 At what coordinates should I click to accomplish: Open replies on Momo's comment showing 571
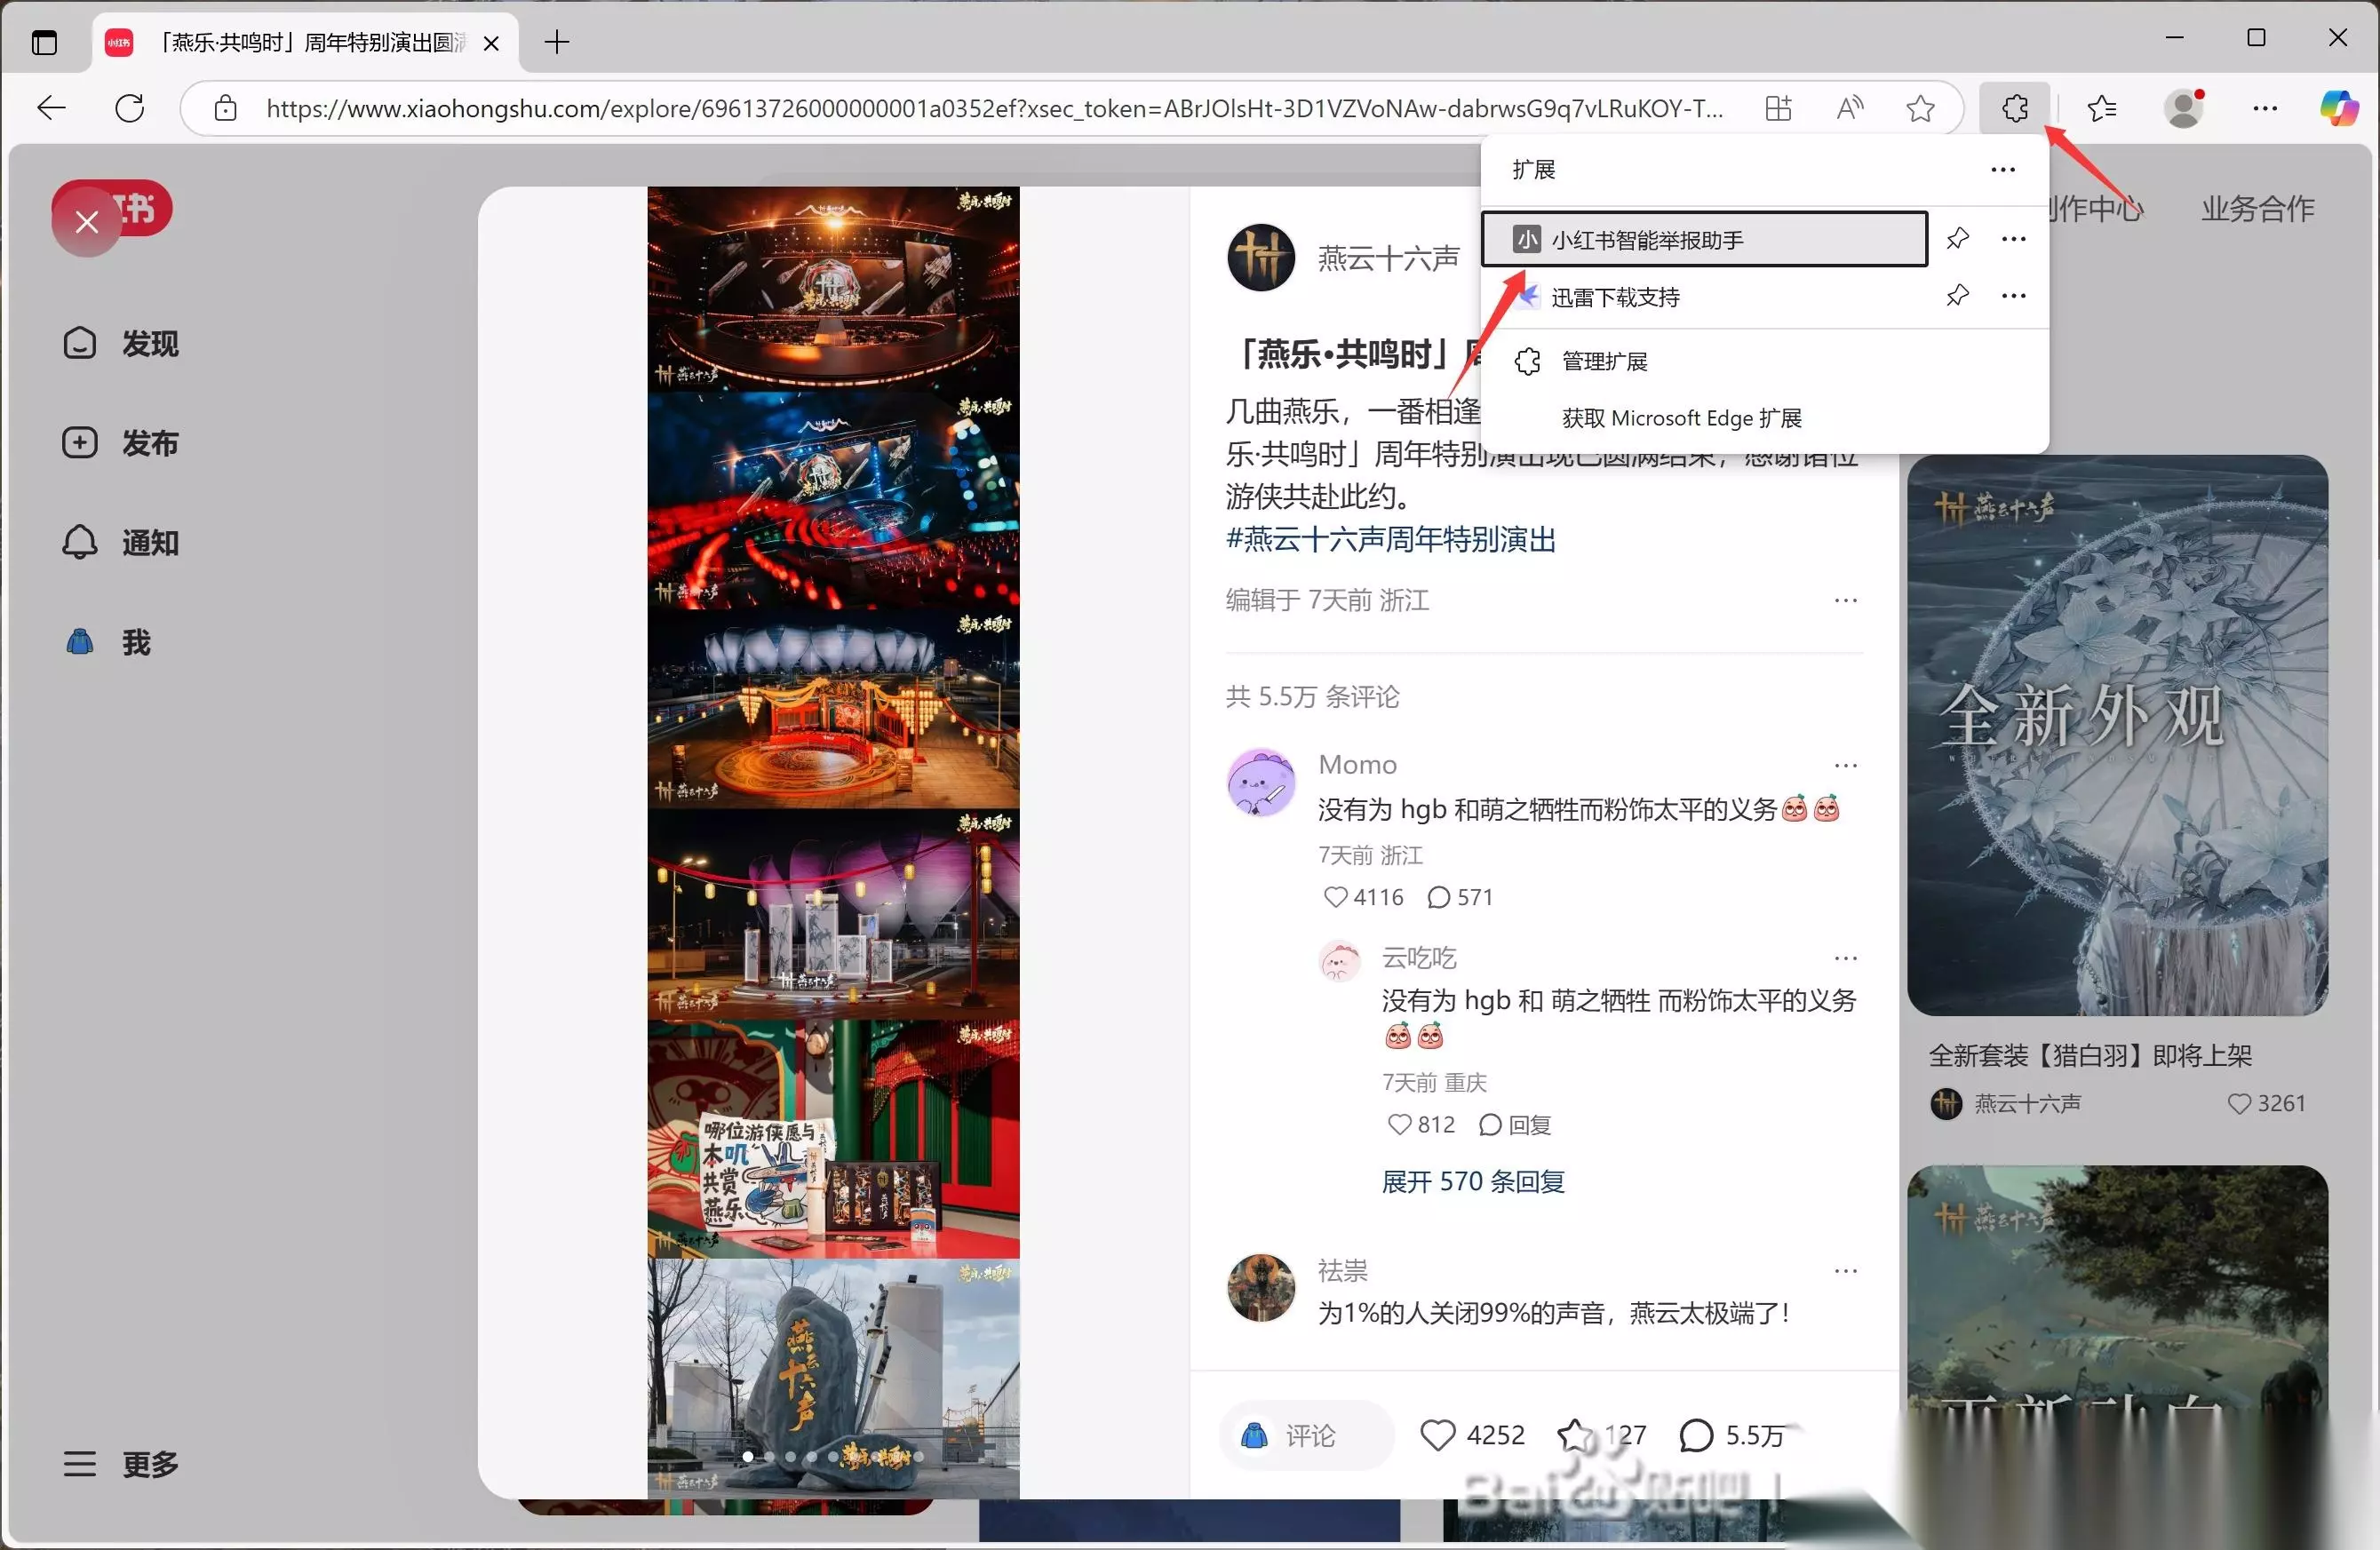click(1460, 897)
